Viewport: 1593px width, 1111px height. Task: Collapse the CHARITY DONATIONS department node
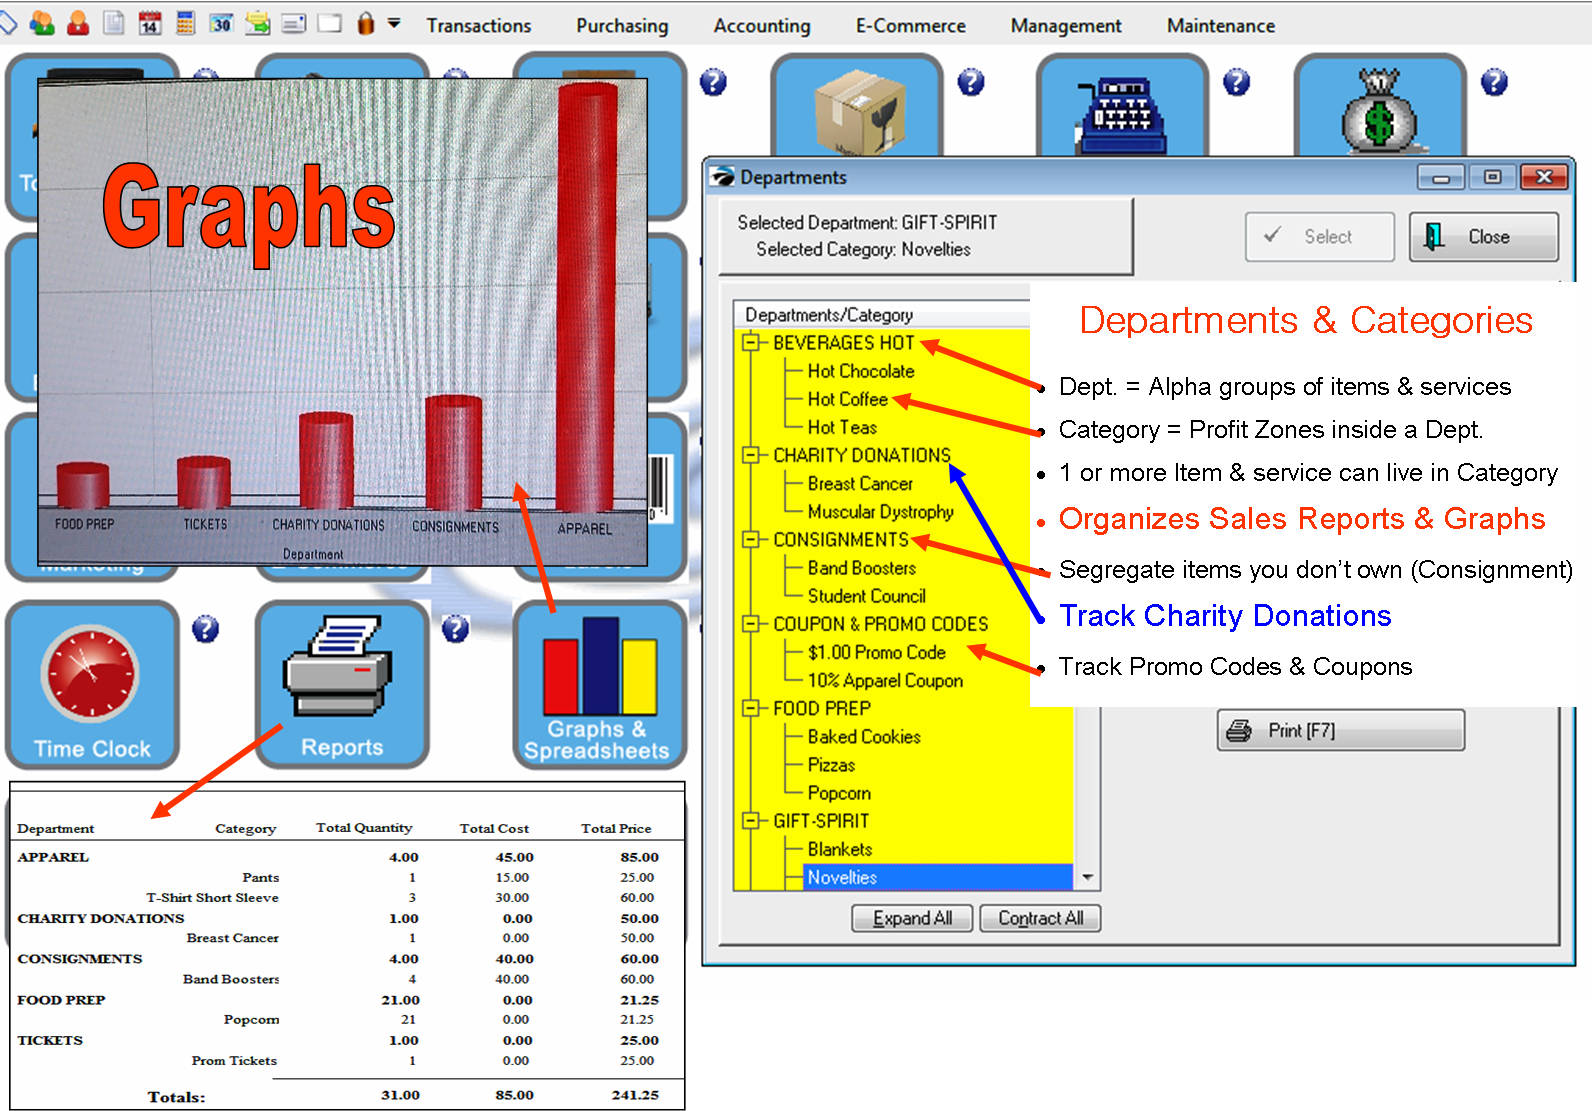pyautogui.click(x=750, y=455)
